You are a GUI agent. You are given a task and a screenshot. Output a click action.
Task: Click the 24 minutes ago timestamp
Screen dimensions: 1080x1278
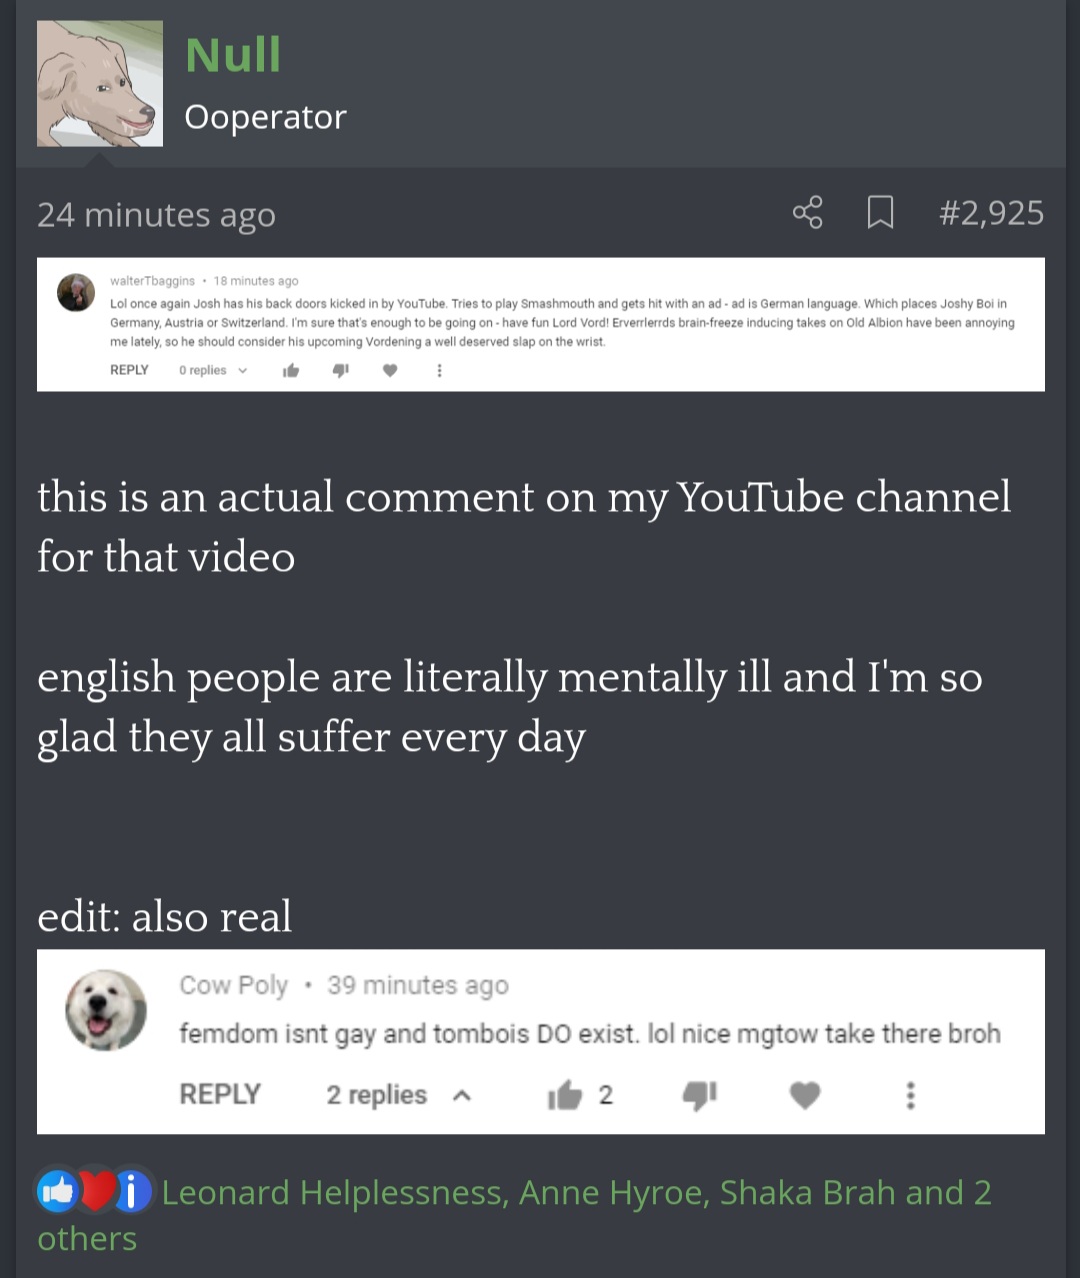156,215
